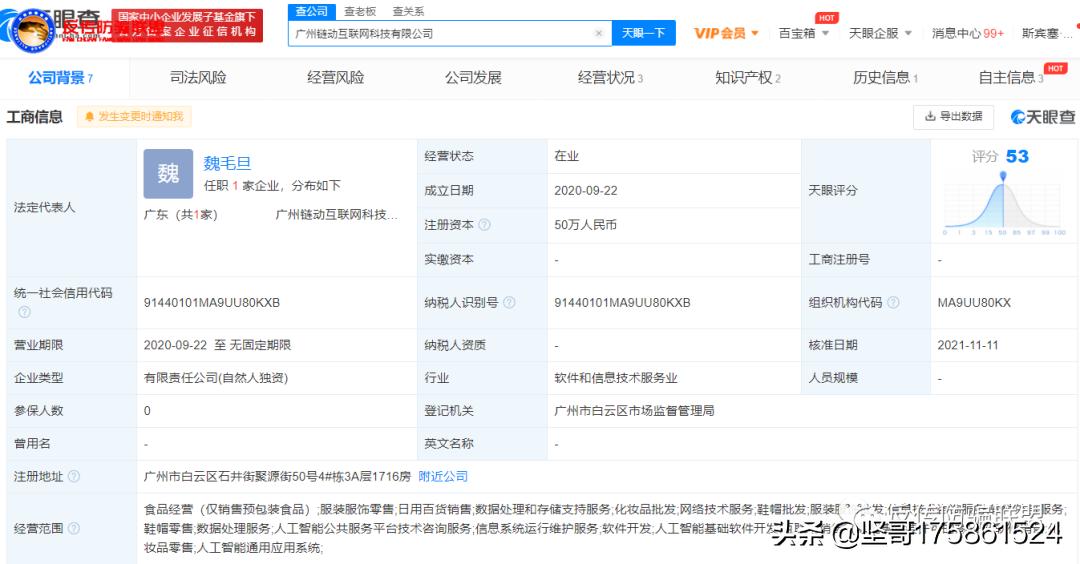
Task: Click the 天眼一下 search button
Action: coord(643,33)
